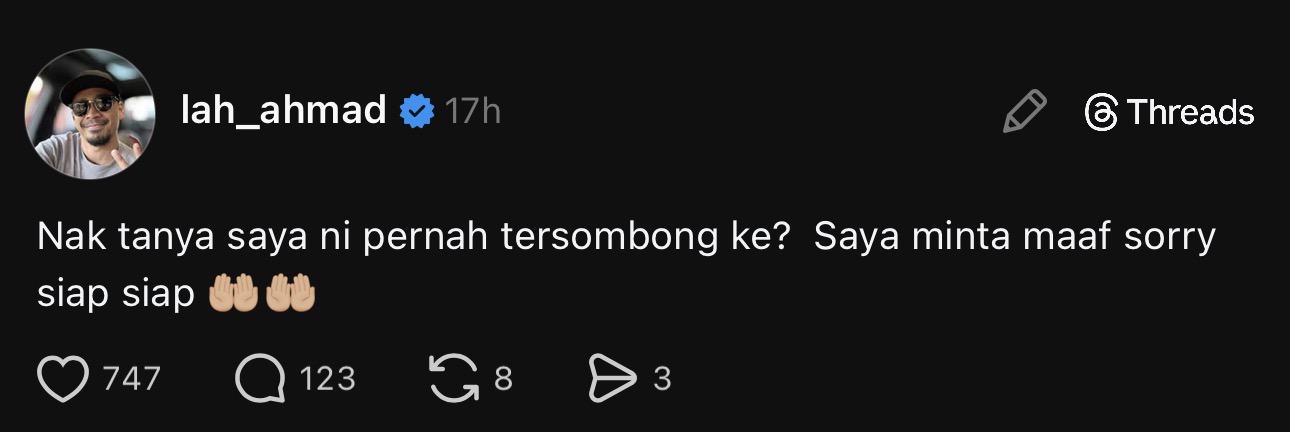Click the first raised hands emoji

[x=234, y=293]
